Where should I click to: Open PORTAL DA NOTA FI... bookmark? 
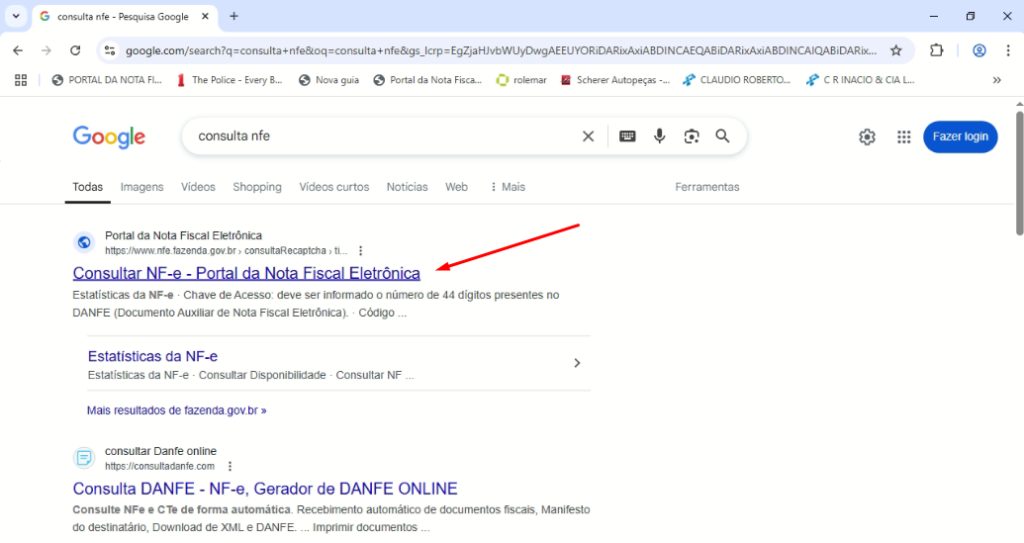[x=106, y=80]
